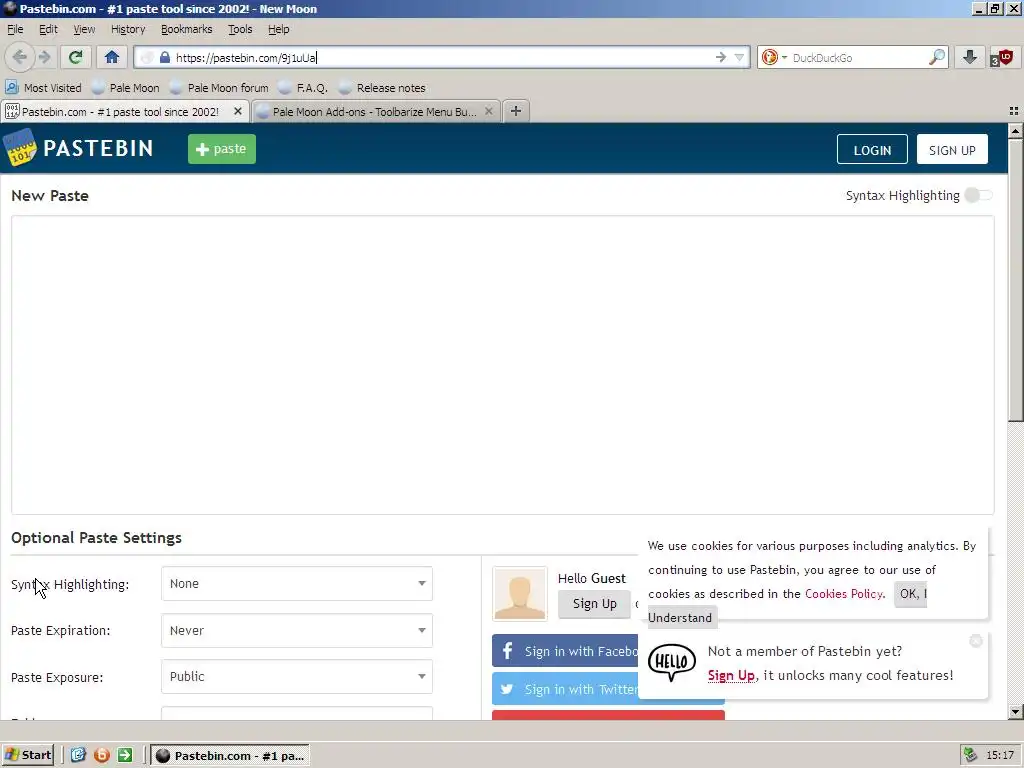
Task: Click the green arrow quick launch icon
Action: (x=125, y=755)
